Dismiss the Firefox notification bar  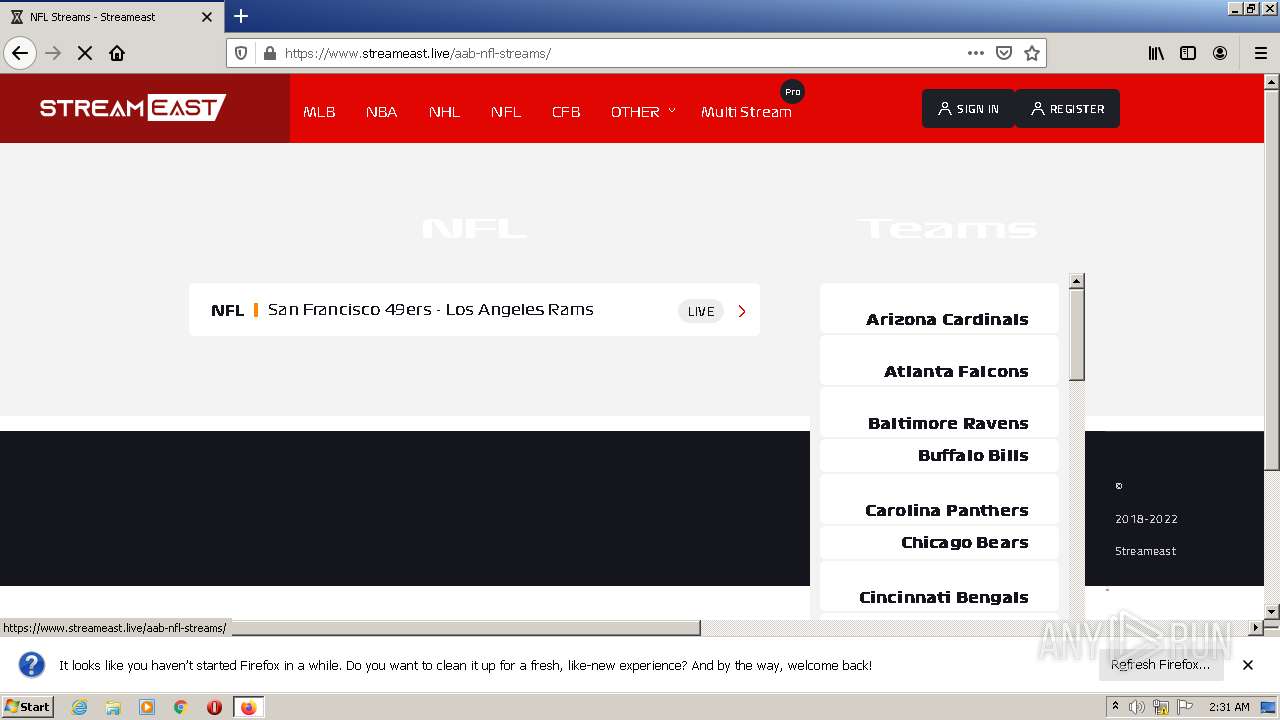(x=1248, y=665)
